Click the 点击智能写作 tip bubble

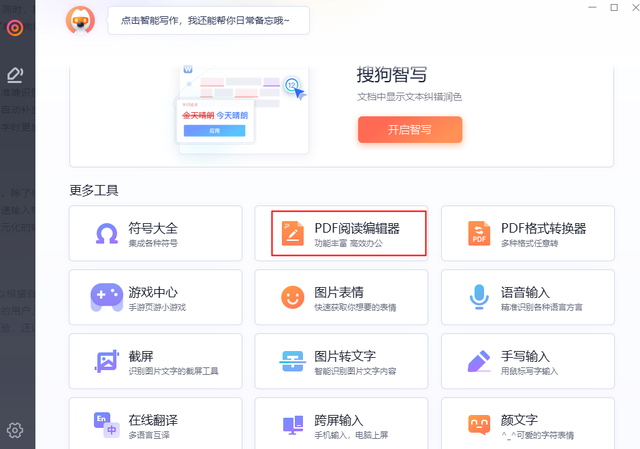[x=209, y=20]
